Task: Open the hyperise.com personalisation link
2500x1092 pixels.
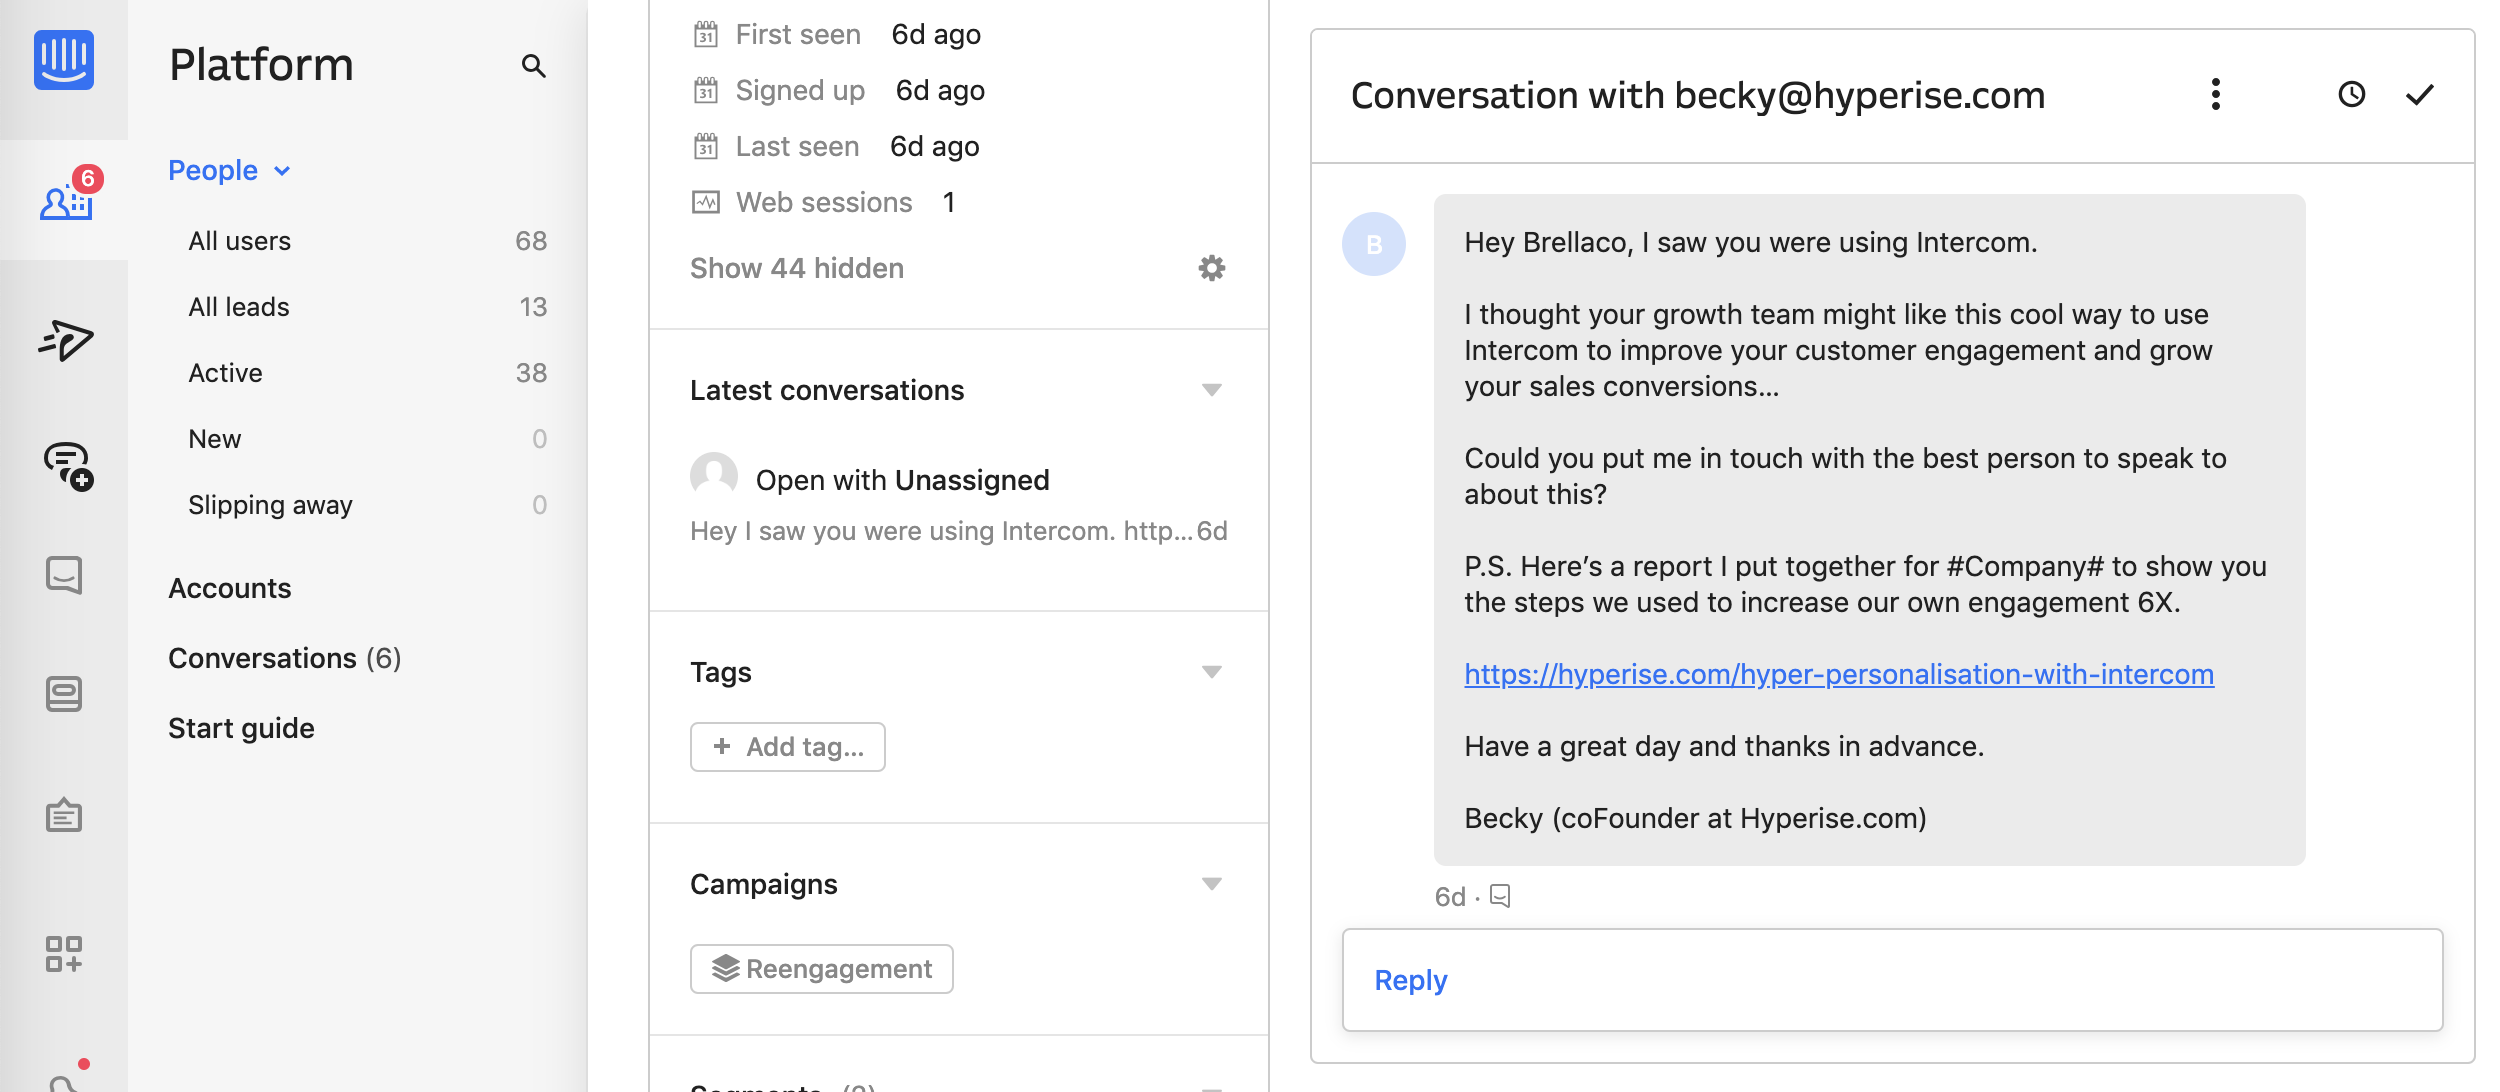Action: tap(1839, 674)
